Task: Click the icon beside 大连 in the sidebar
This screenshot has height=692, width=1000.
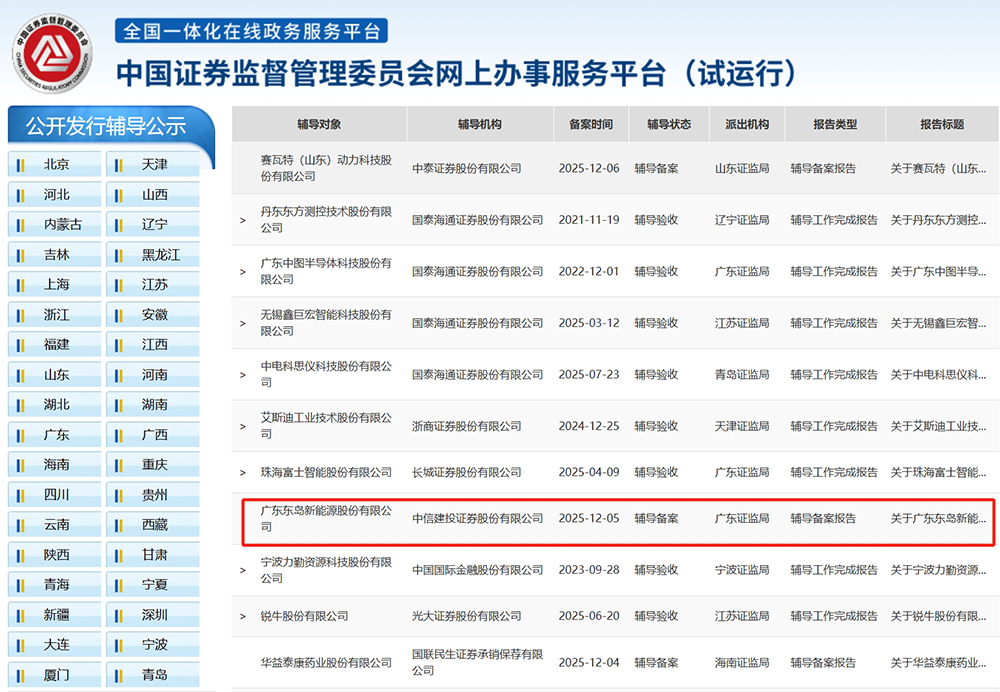Action: tap(18, 644)
